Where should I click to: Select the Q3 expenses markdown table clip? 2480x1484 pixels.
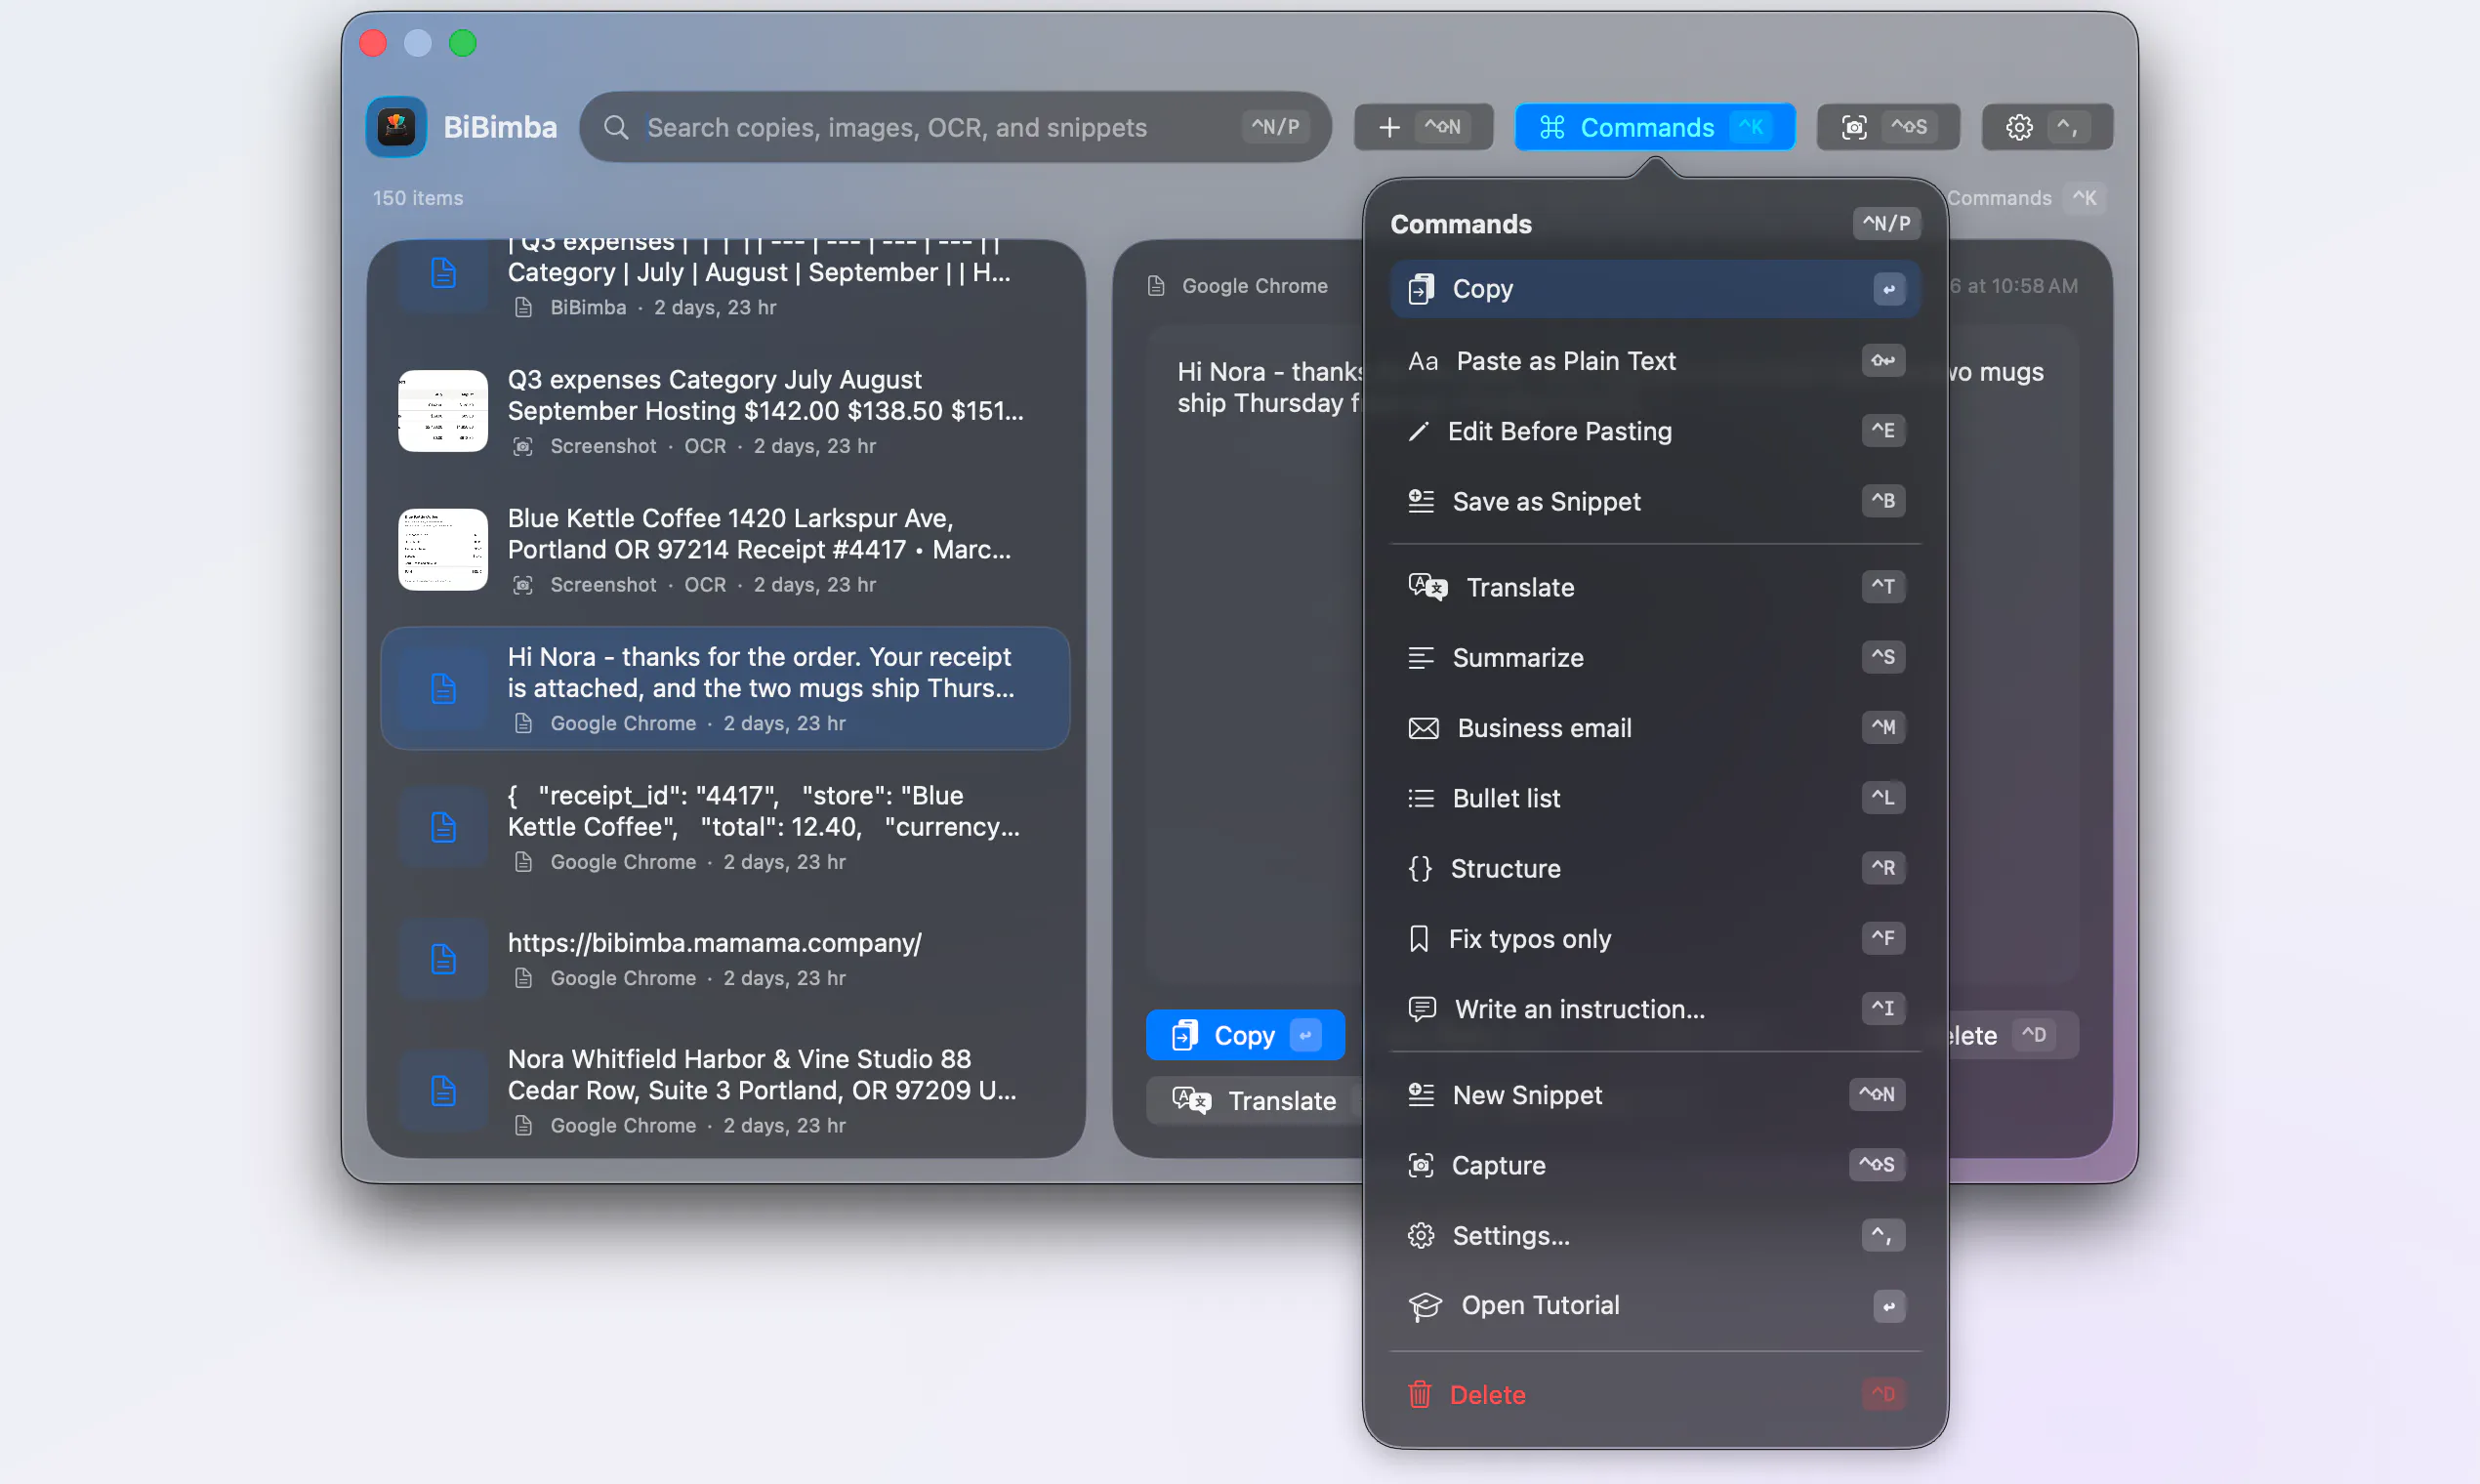point(725,282)
